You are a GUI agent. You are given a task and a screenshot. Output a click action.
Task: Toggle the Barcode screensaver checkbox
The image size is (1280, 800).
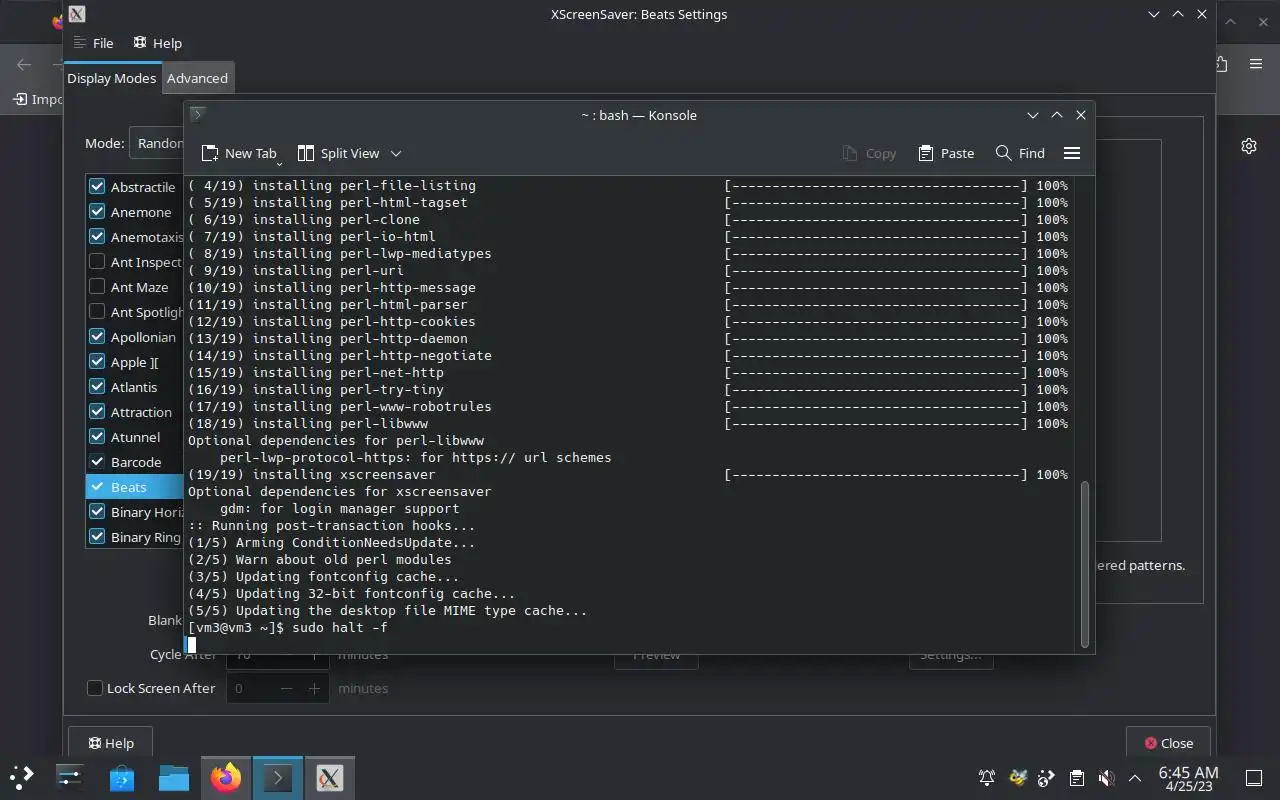tap(97, 461)
